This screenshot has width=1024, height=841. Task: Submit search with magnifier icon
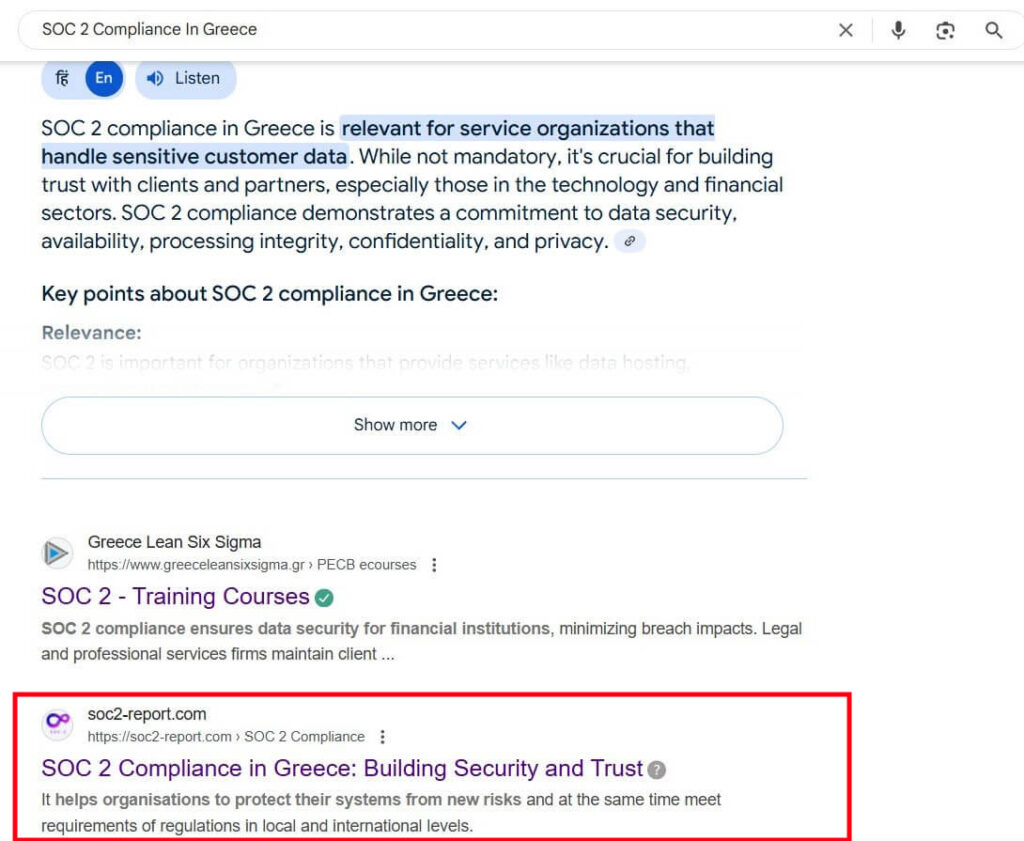point(993,30)
